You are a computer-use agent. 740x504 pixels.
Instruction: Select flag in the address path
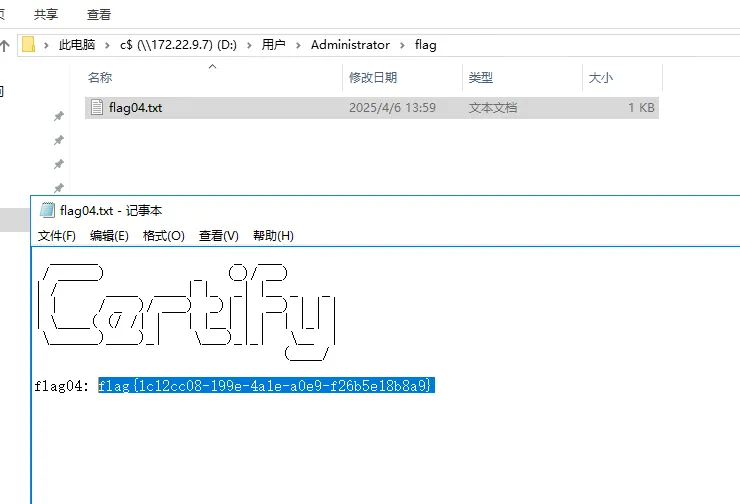click(426, 45)
